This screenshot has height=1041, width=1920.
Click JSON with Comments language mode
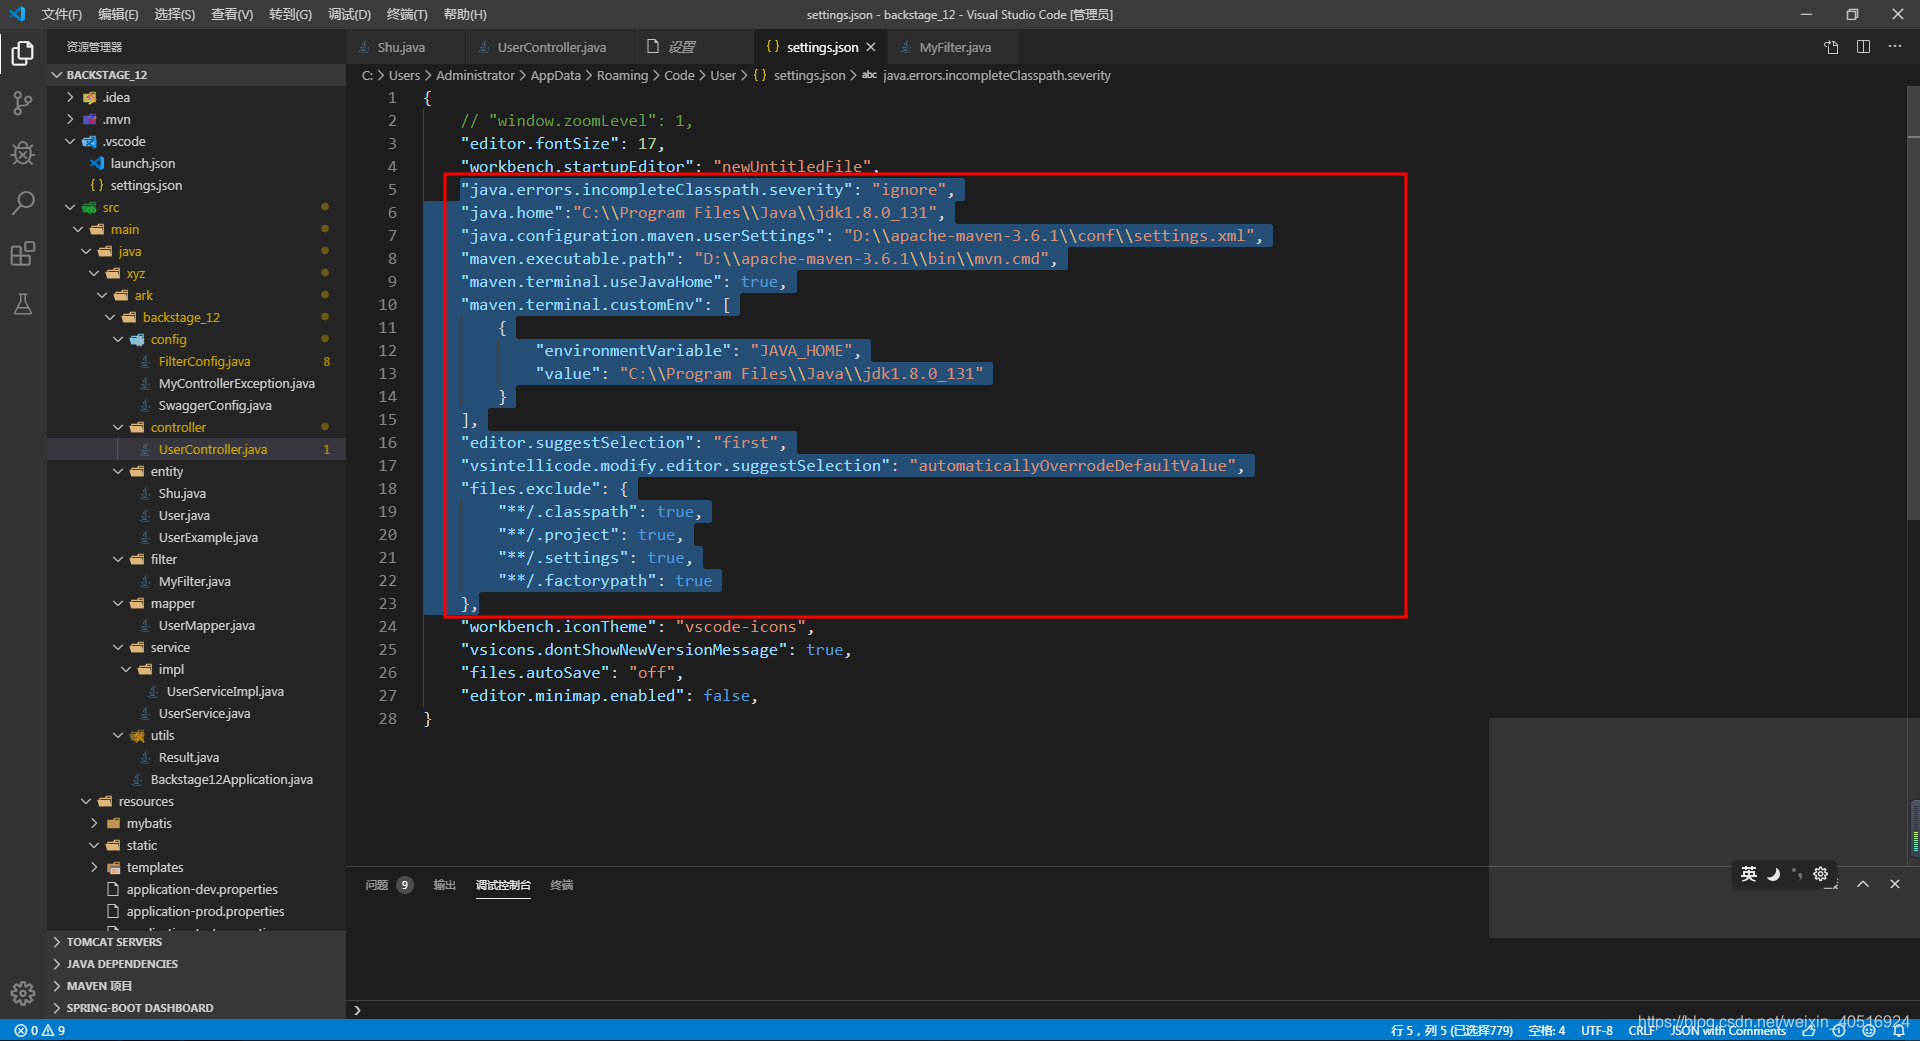1729,1031
